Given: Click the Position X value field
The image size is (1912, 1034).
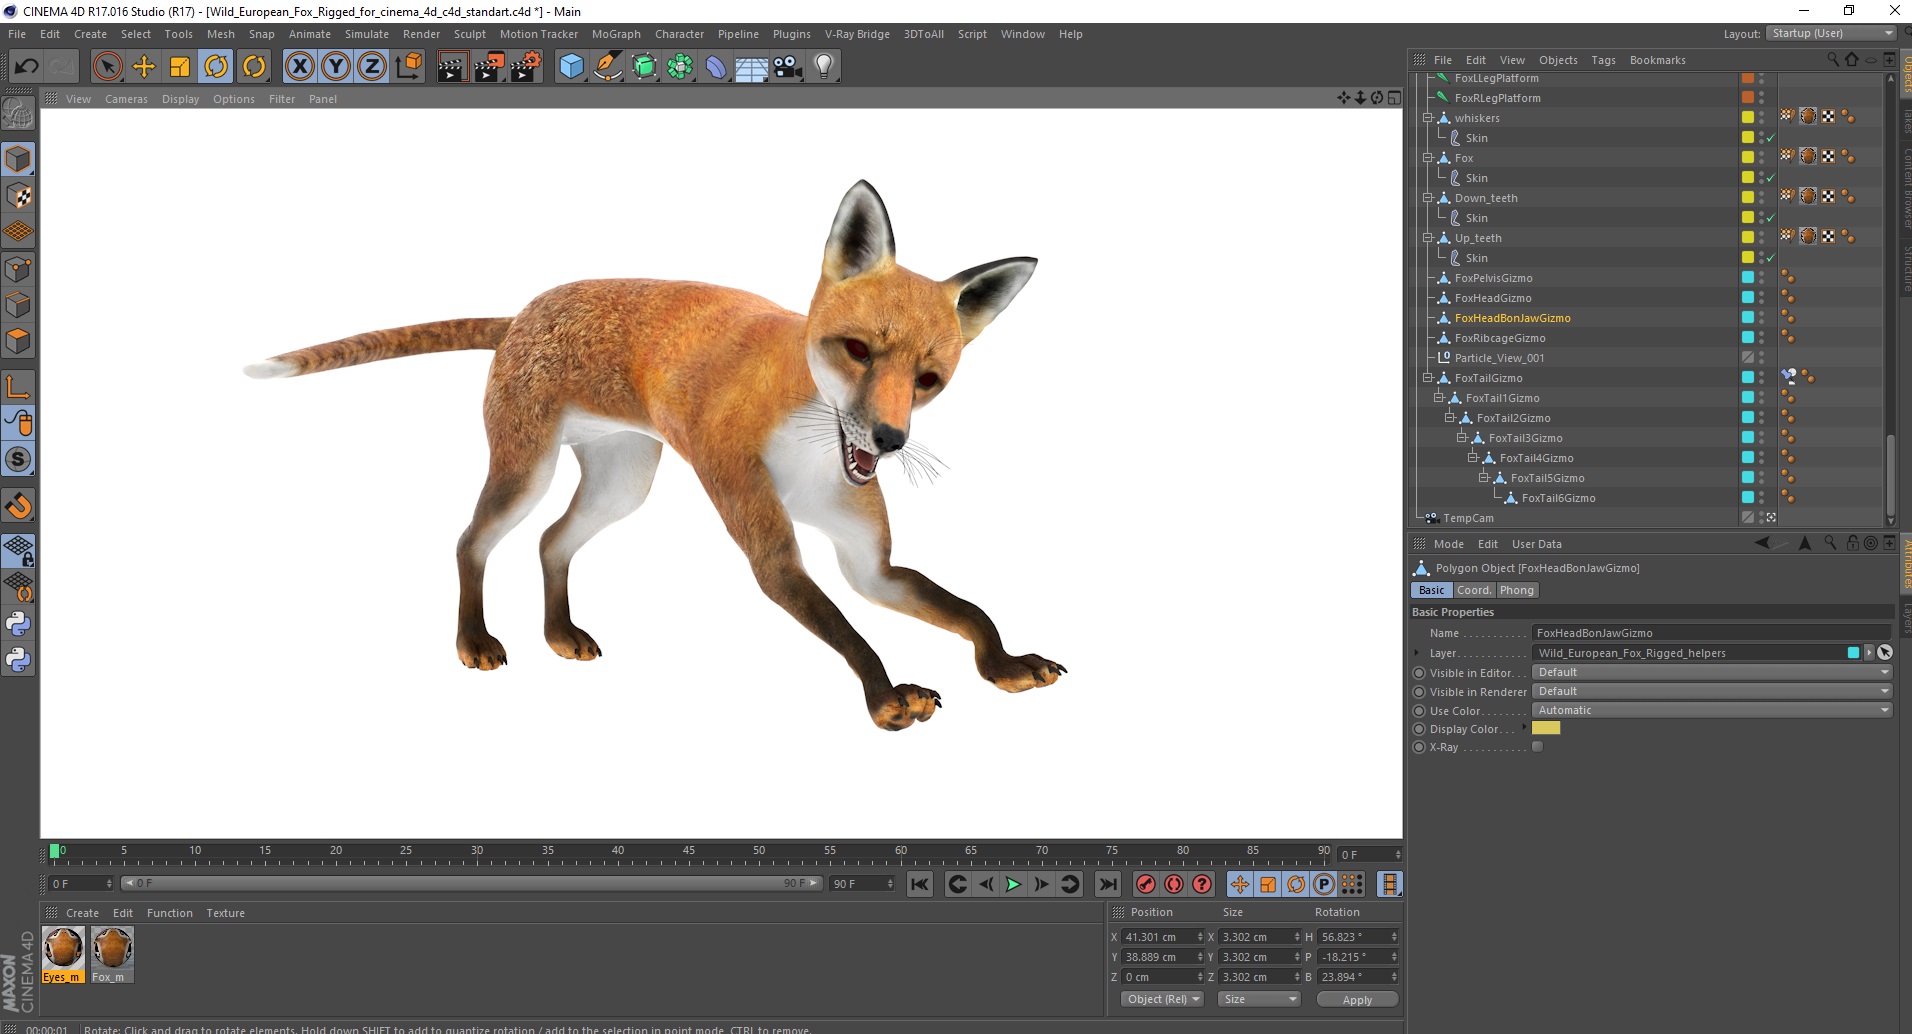Looking at the screenshot, I should tap(1161, 937).
